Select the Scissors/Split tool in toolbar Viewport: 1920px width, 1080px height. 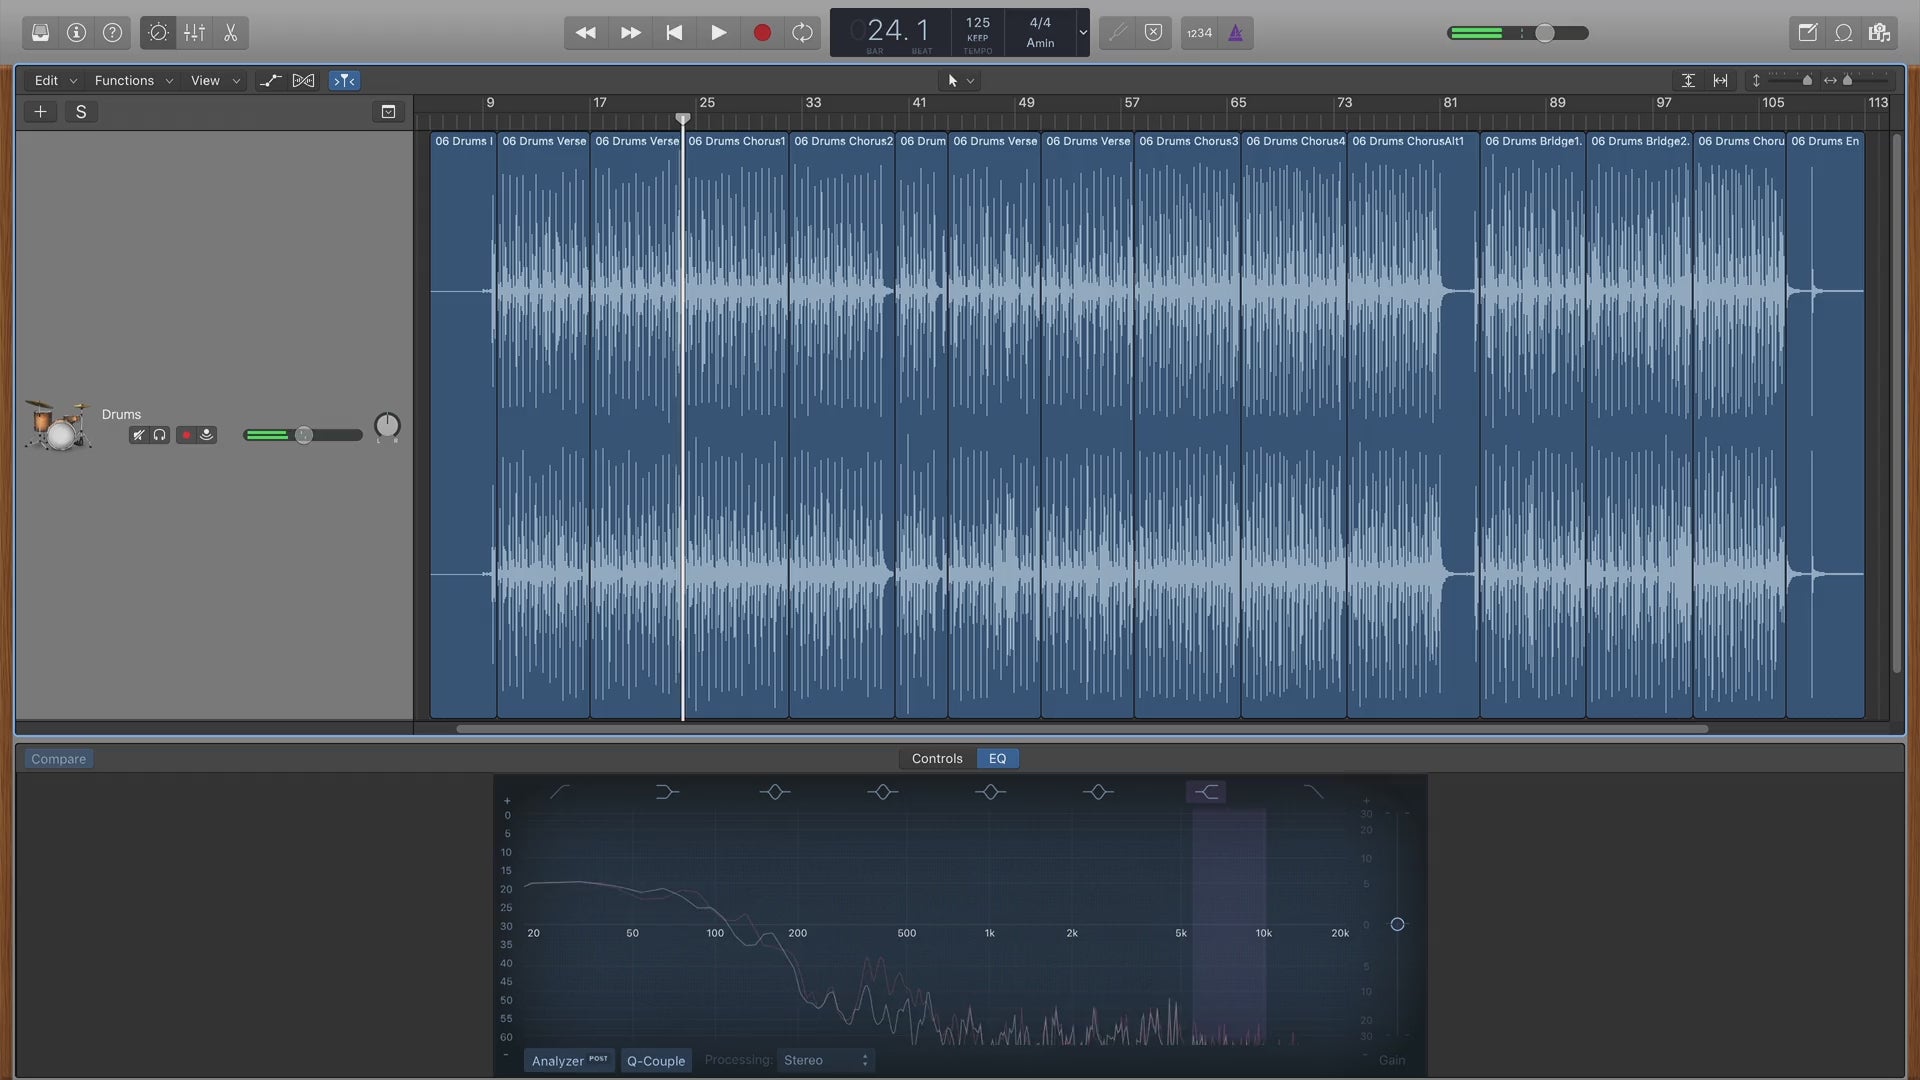(229, 32)
